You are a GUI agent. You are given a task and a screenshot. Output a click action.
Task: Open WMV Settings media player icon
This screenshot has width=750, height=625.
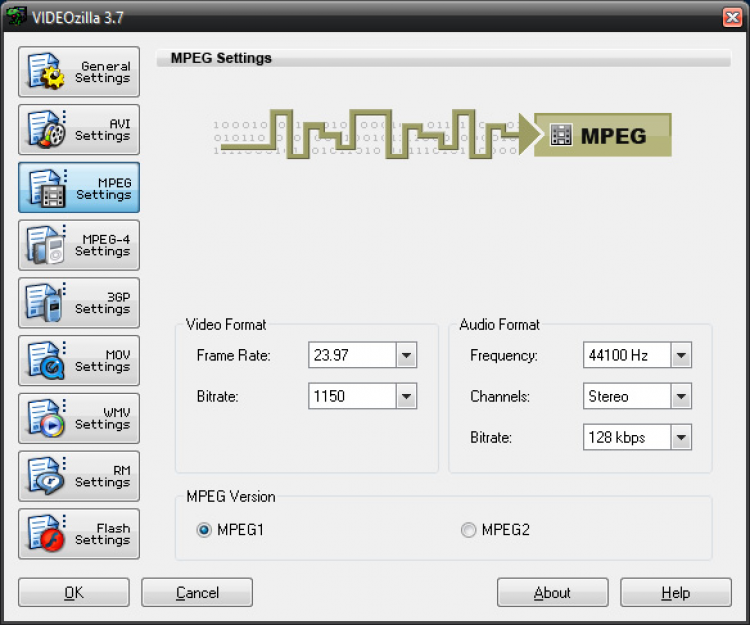coord(46,418)
